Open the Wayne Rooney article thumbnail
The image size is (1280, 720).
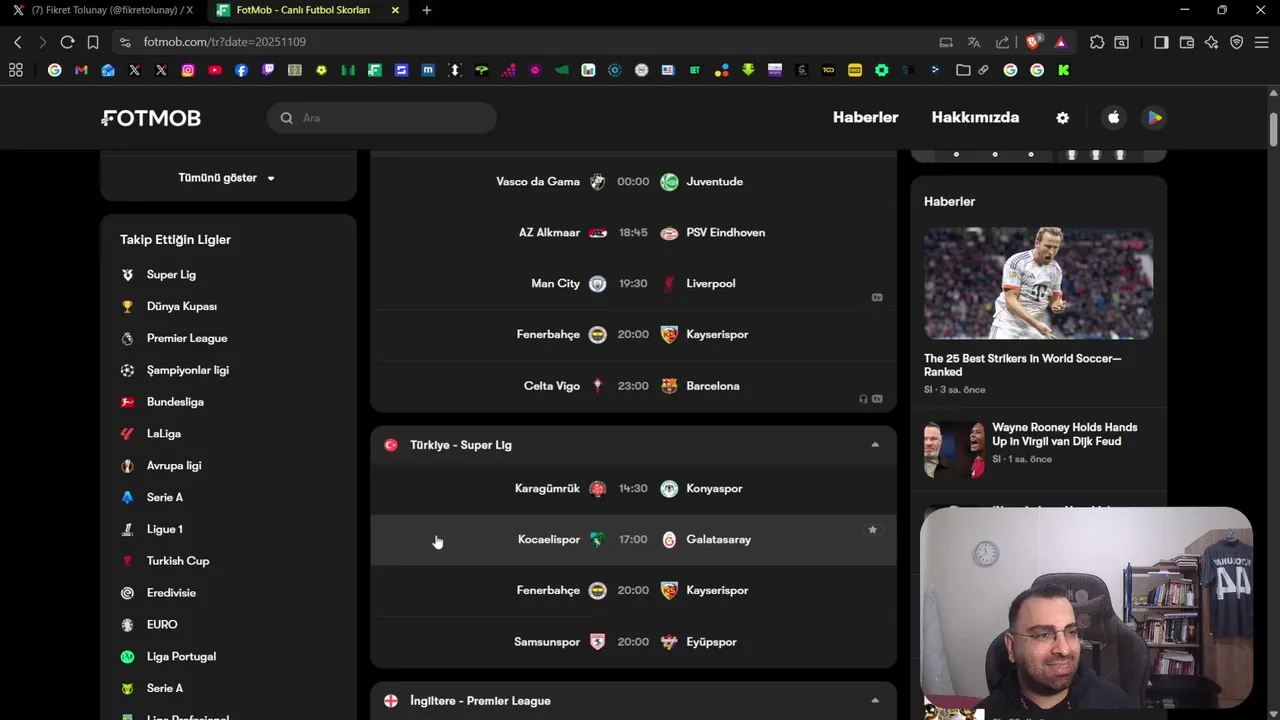point(954,450)
